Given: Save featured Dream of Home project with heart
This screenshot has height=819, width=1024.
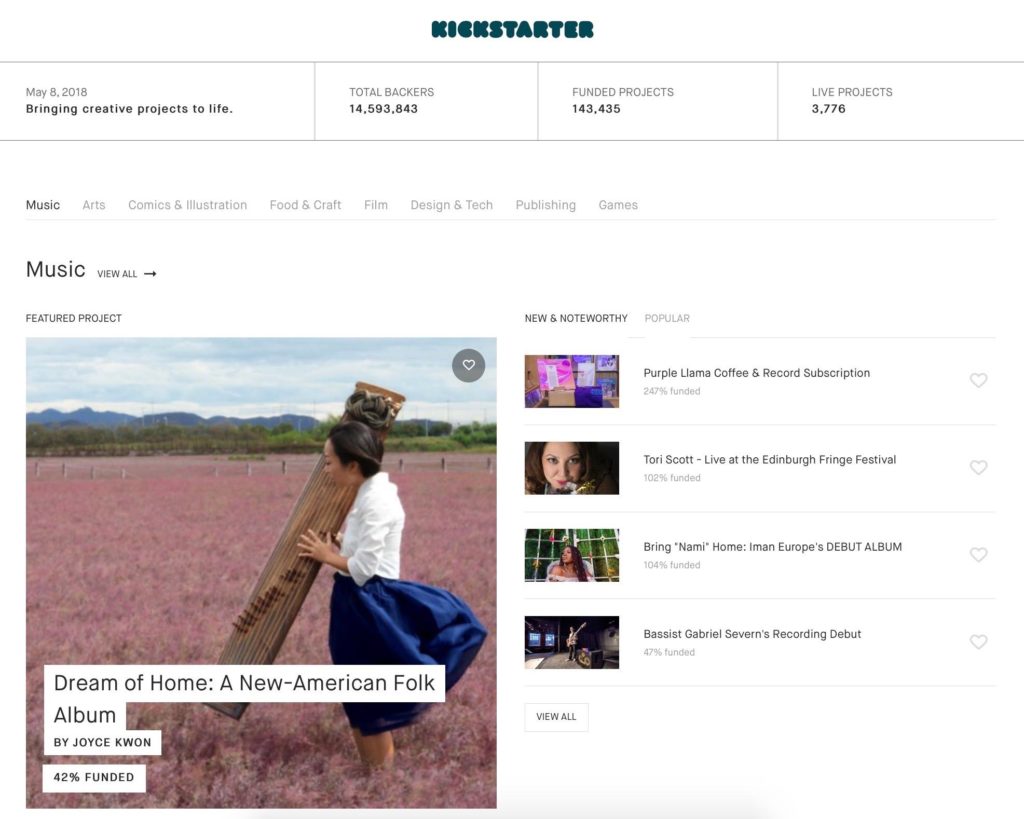Looking at the screenshot, I should click(468, 365).
